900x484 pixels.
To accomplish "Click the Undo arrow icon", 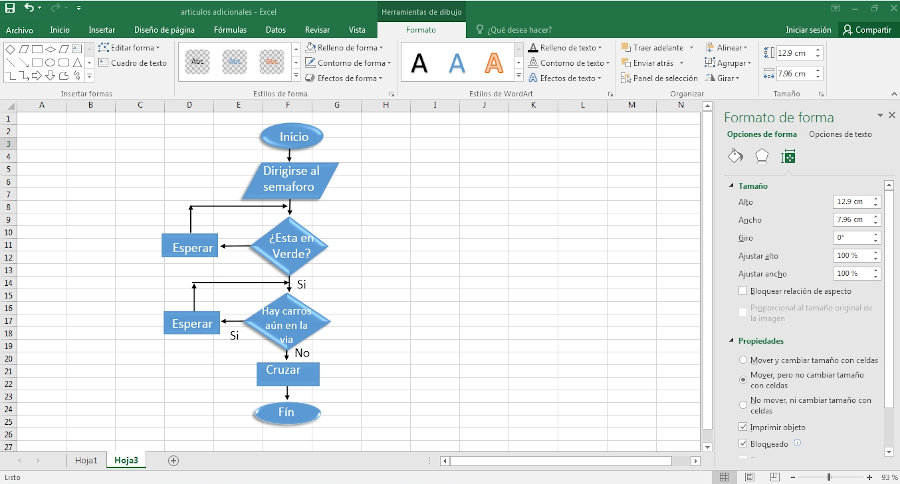I will 29,8.
